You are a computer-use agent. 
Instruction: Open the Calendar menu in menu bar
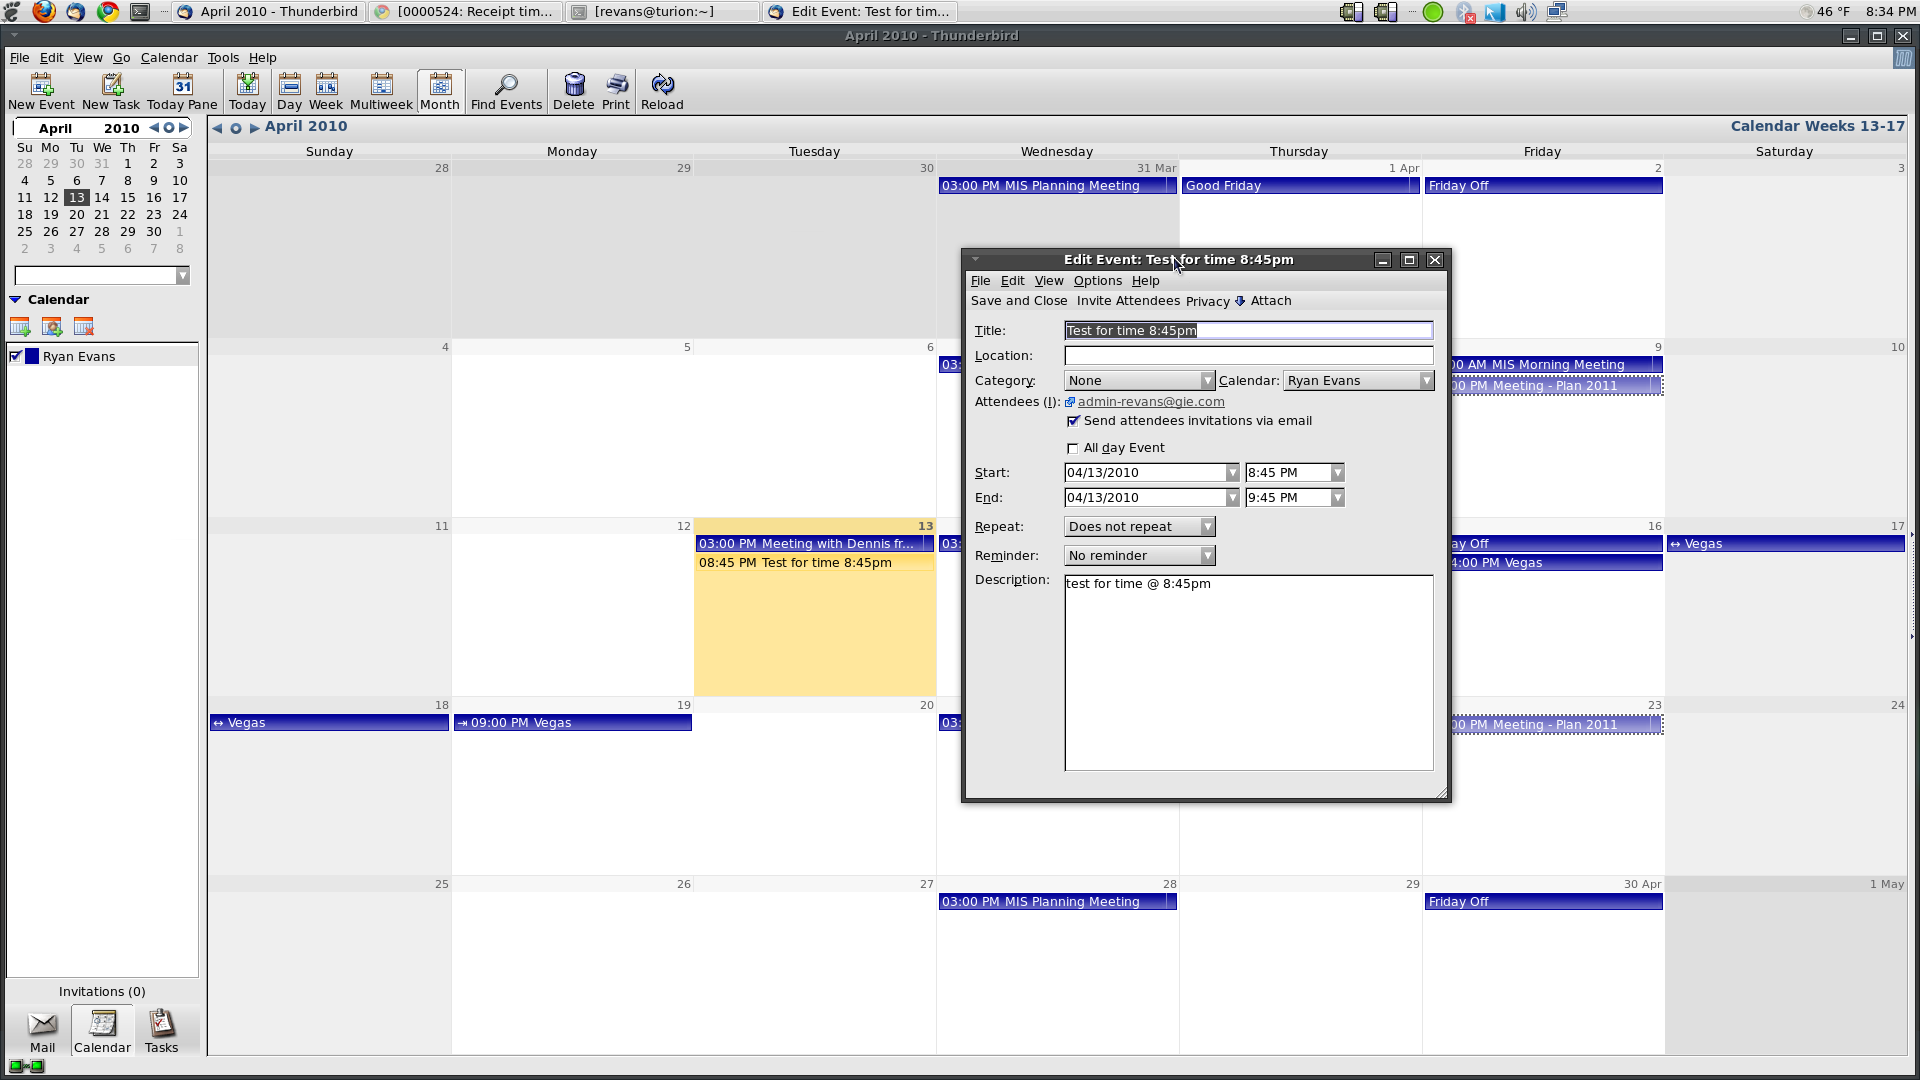click(x=168, y=58)
